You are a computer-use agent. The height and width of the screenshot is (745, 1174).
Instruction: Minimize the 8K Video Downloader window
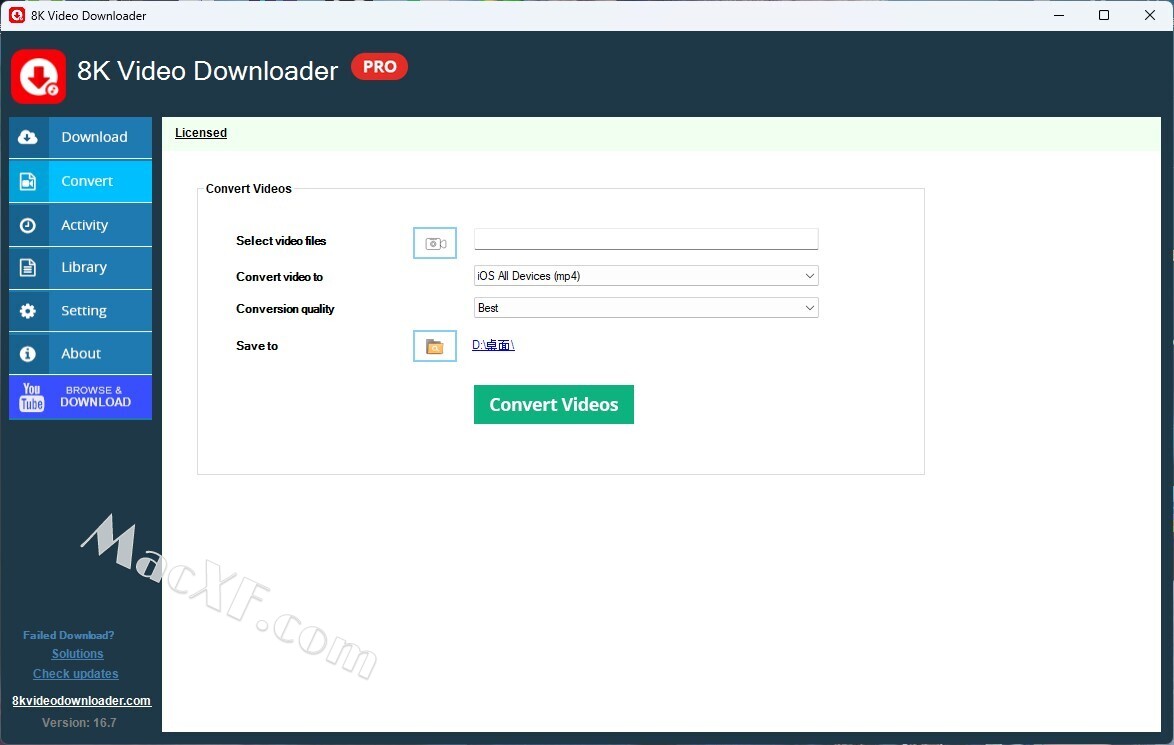(x=1059, y=15)
